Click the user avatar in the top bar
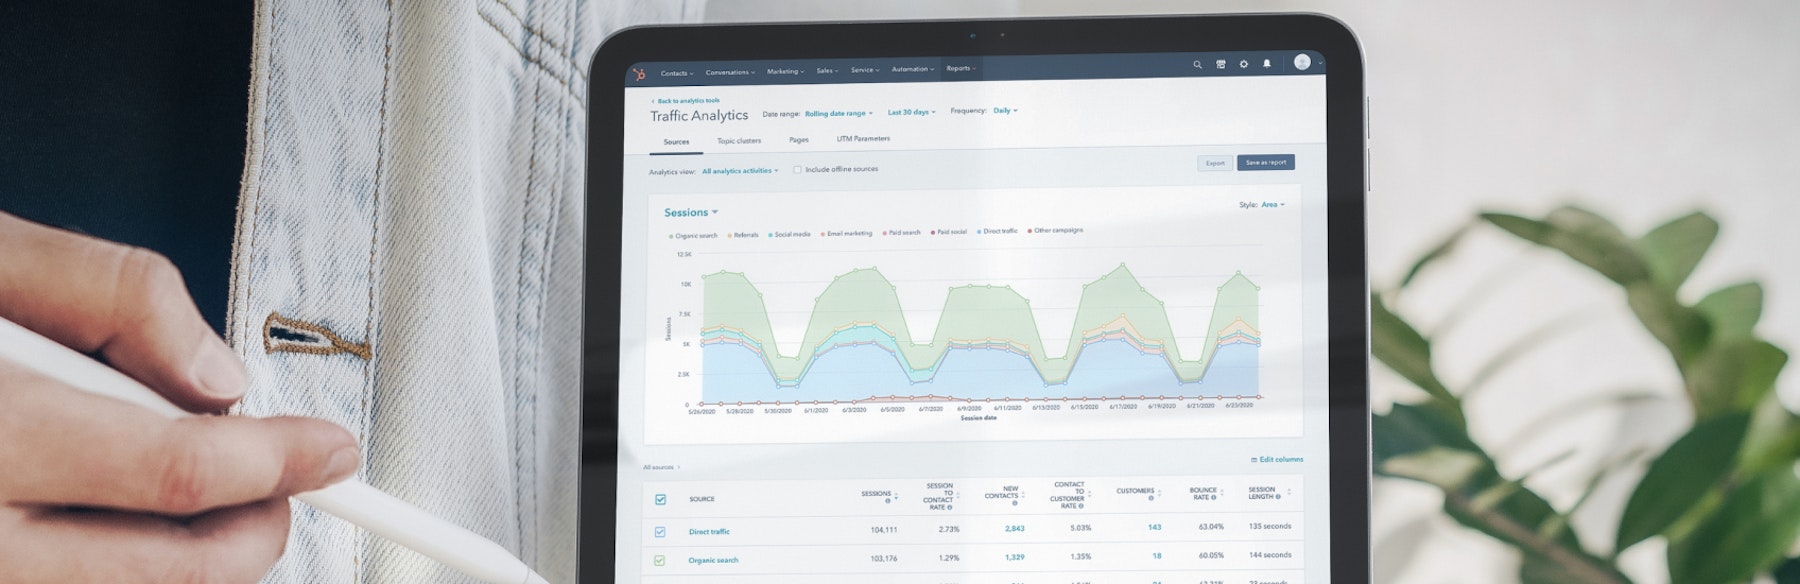The image size is (1800, 584). tap(1302, 62)
